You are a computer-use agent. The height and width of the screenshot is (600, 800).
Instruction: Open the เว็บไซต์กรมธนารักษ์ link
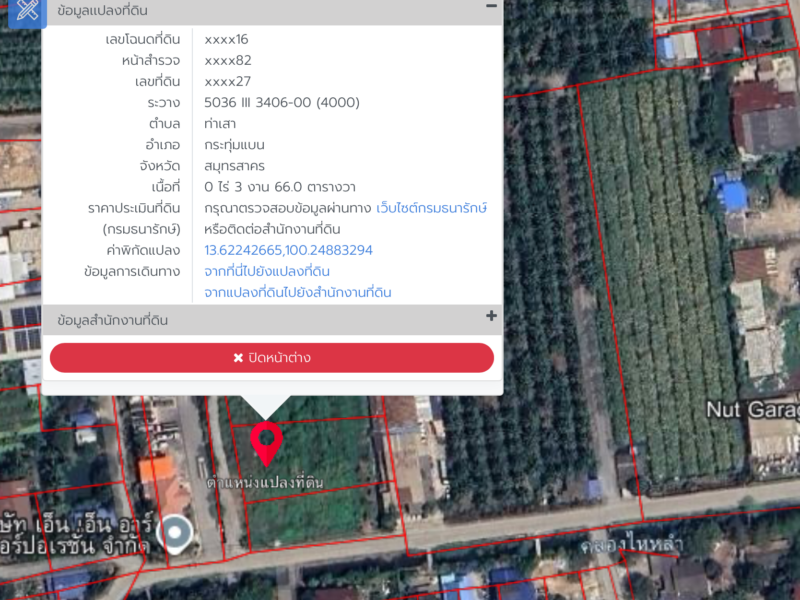pyautogui.click(x=431, y=208)
